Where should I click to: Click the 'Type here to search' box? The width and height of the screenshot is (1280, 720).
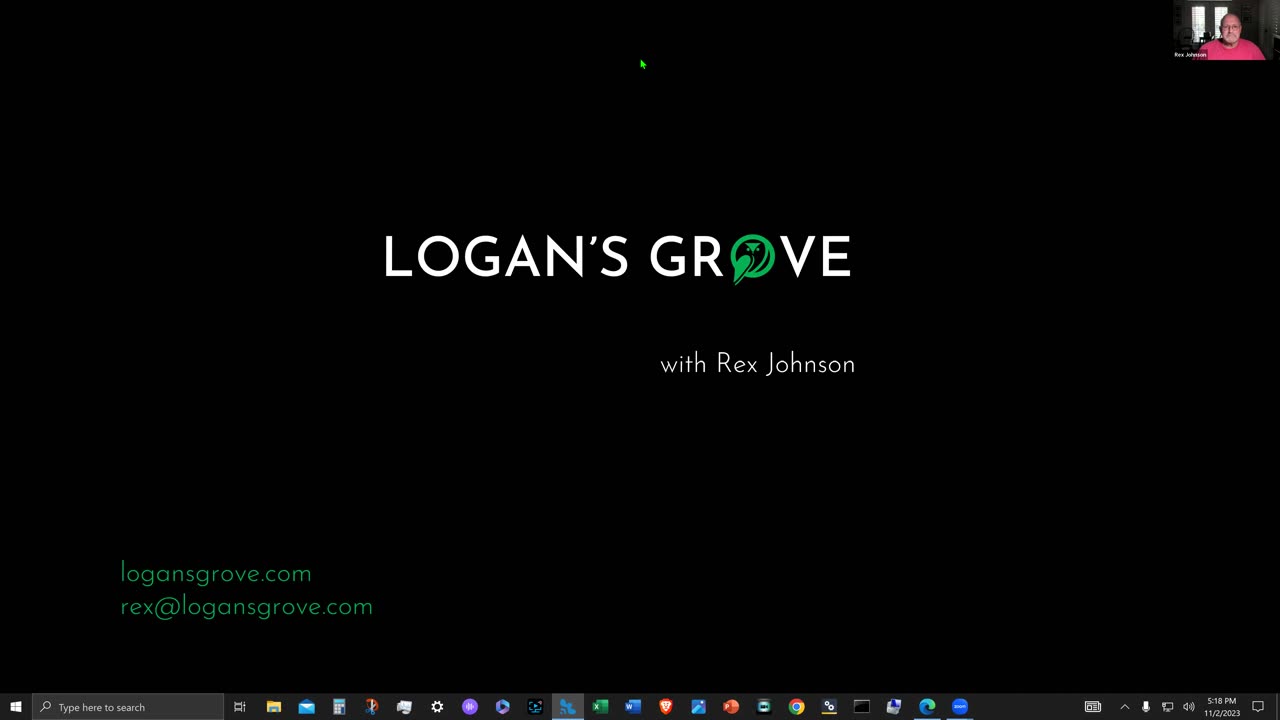click(128, 707)
